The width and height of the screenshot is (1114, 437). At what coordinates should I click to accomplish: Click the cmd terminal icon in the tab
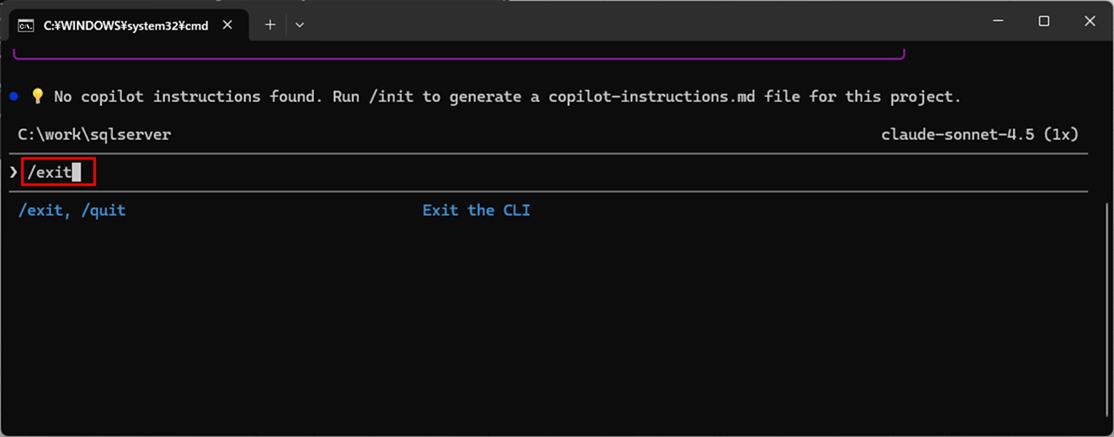[x=27, y=25]
